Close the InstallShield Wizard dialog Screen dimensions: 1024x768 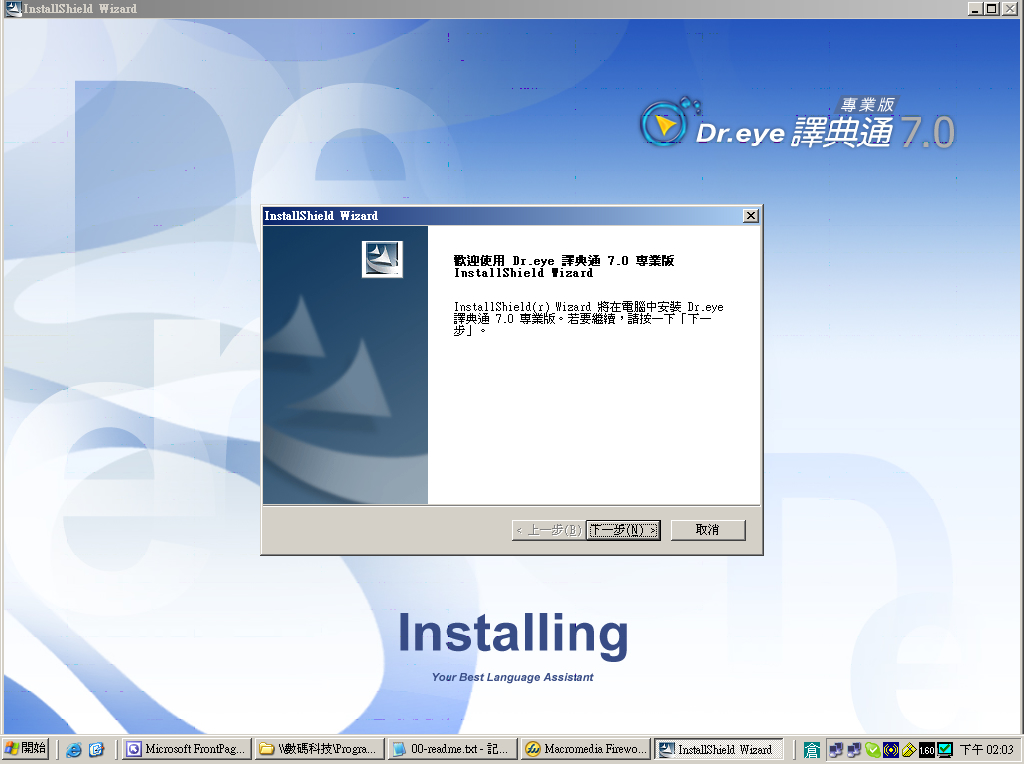coord(751,216)
